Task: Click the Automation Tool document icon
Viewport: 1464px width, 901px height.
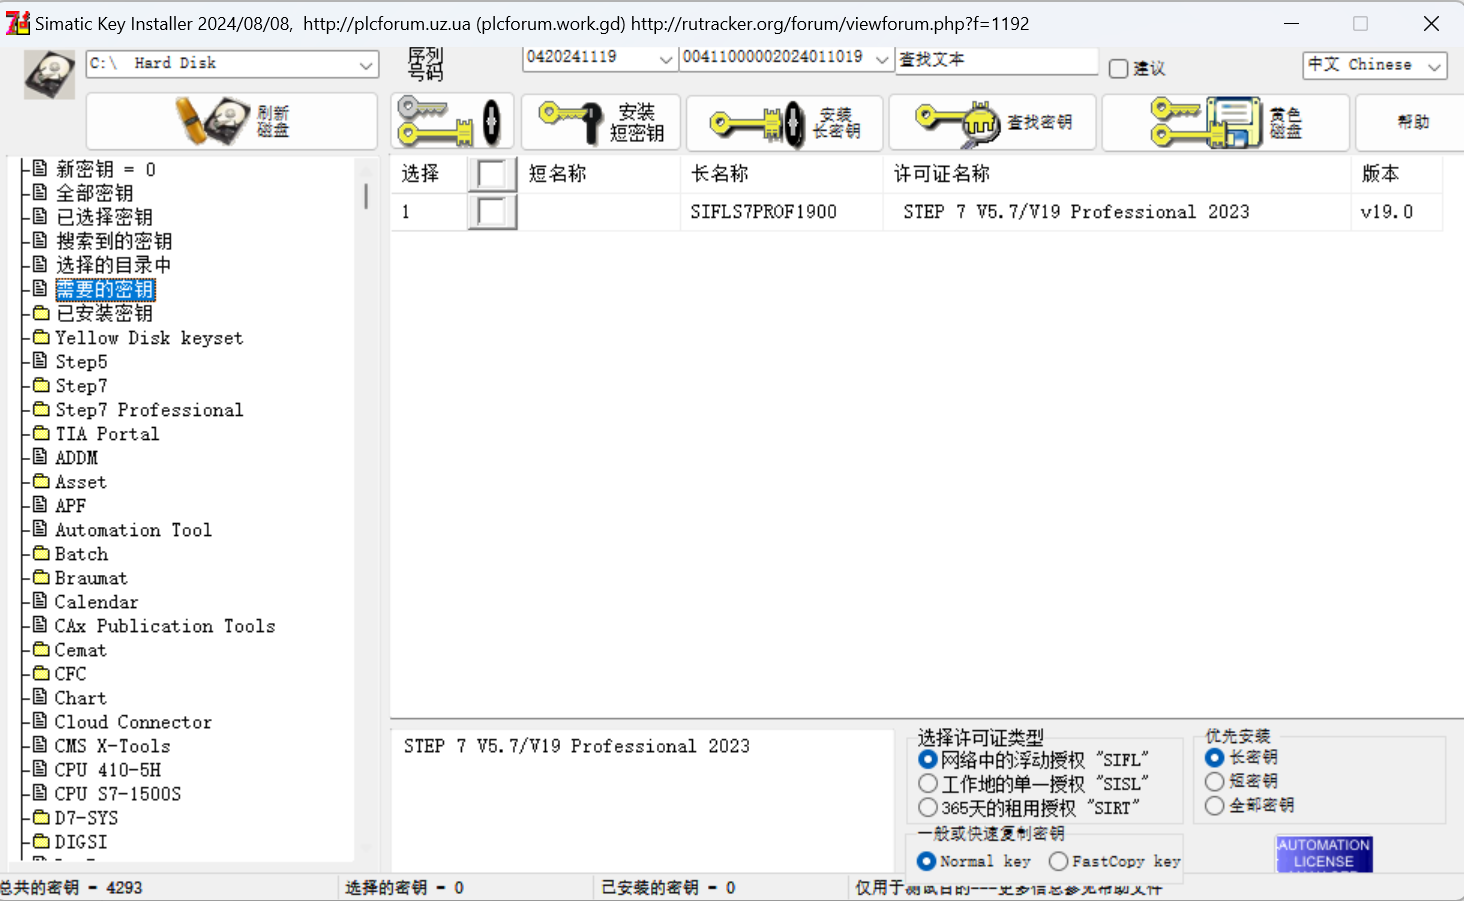Action: 40,529
